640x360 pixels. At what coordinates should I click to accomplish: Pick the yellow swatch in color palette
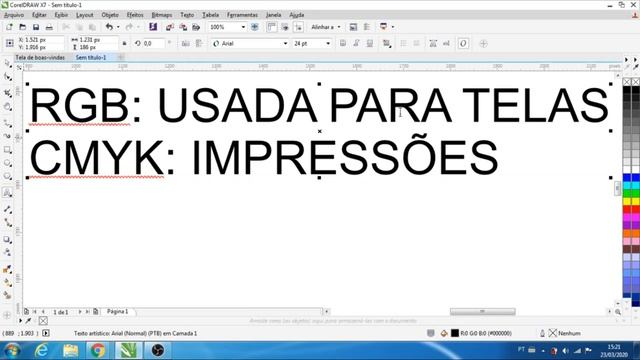[627, 201]
